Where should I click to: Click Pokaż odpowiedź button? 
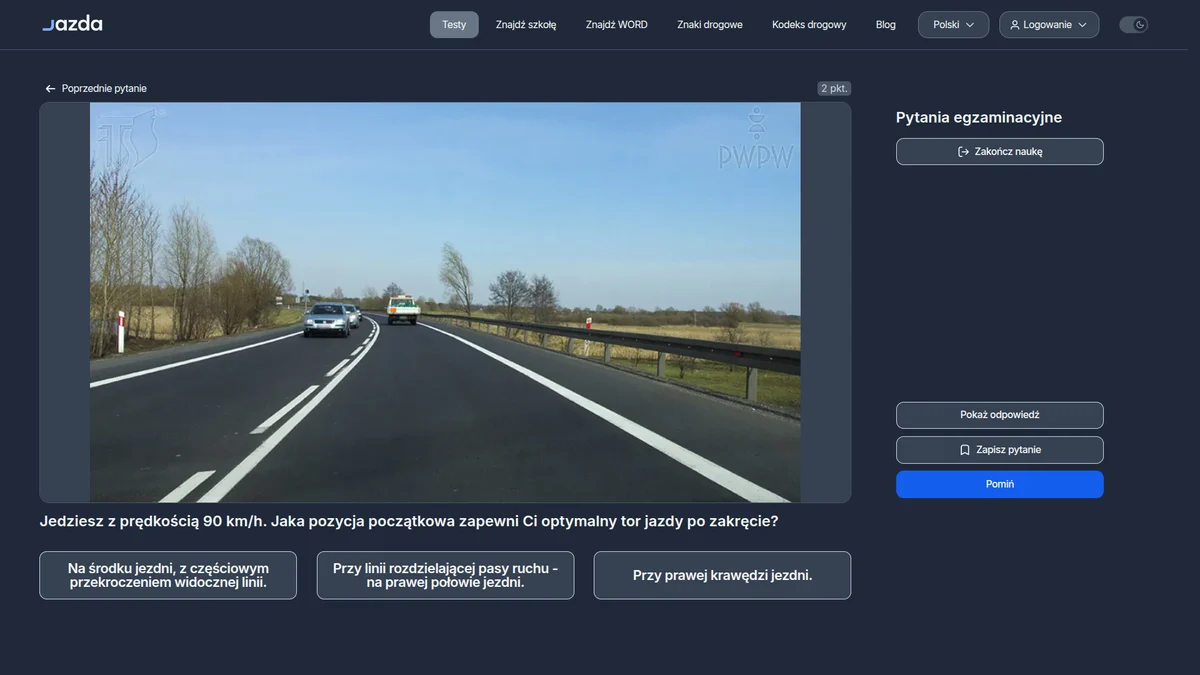click(1000, 415)
